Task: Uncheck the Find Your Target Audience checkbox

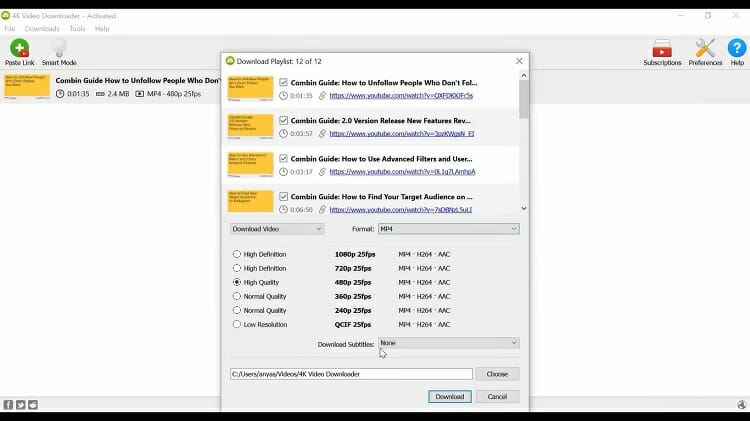Action: 283,197
